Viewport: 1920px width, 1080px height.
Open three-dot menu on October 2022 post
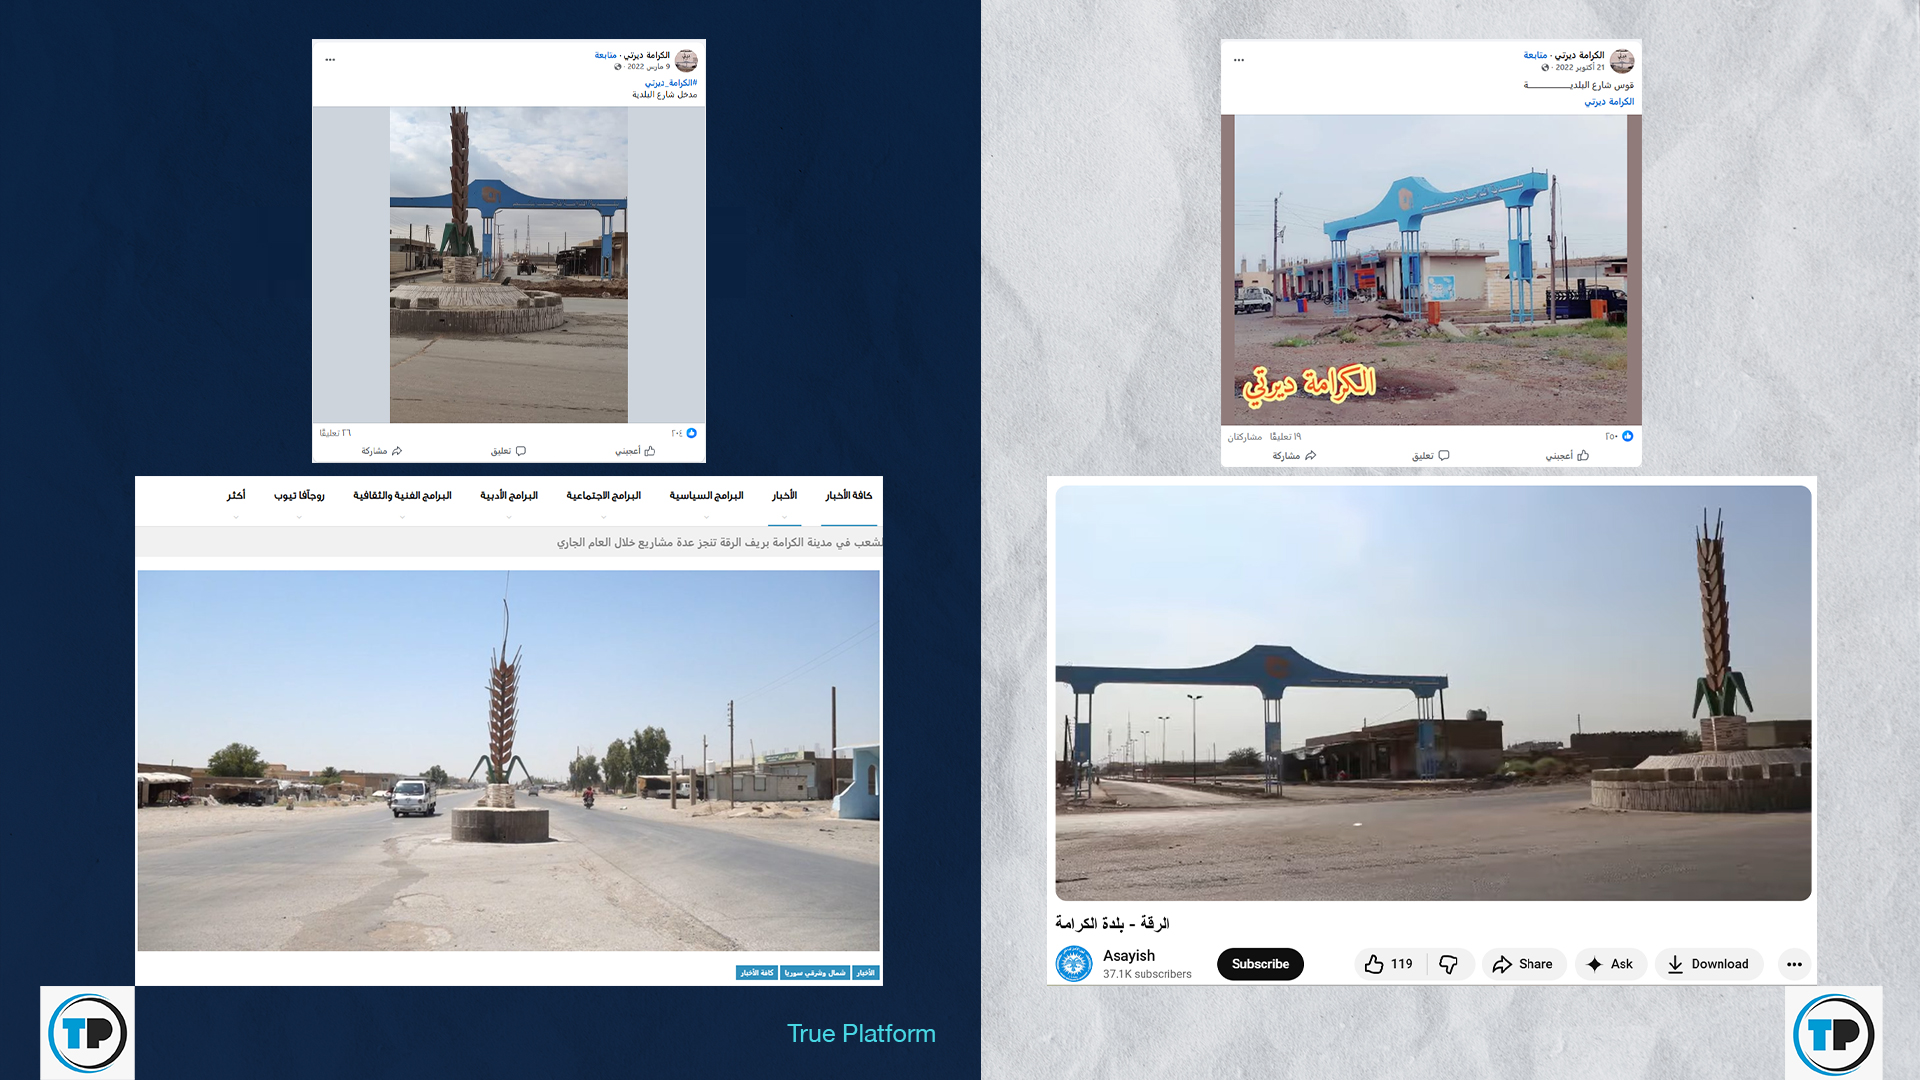[1239, 60]
